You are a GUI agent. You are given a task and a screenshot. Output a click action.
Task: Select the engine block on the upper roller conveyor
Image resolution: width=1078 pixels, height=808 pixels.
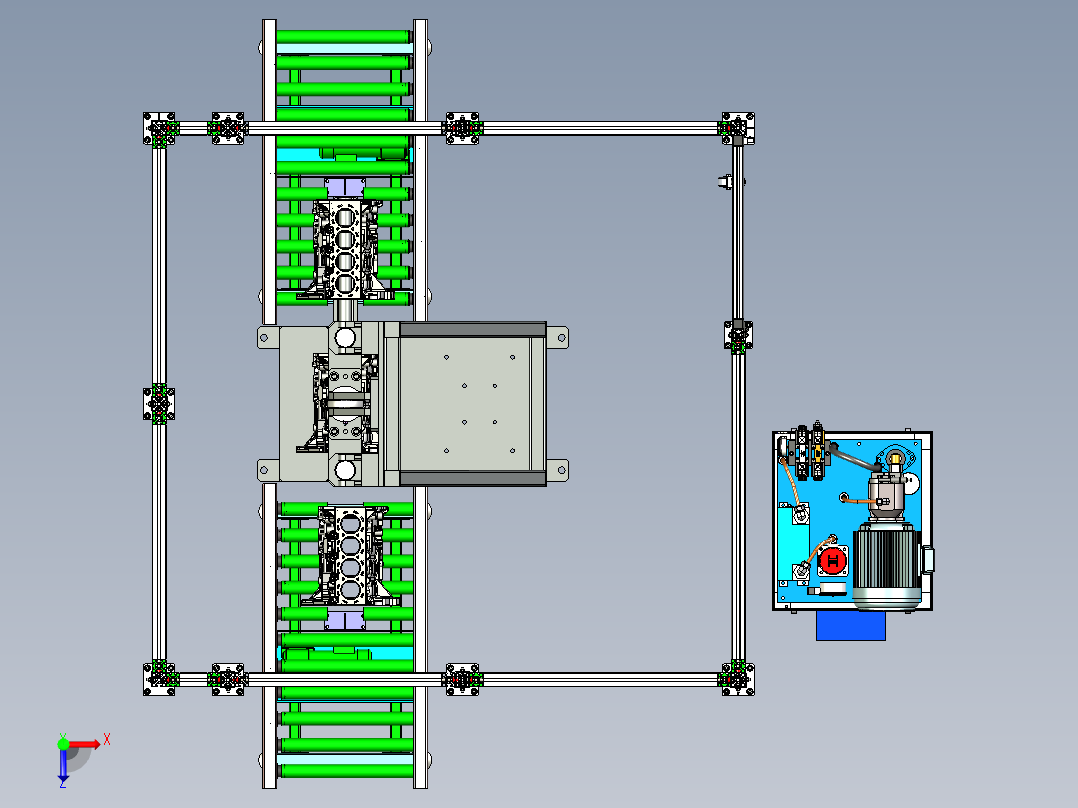(346, 250)
